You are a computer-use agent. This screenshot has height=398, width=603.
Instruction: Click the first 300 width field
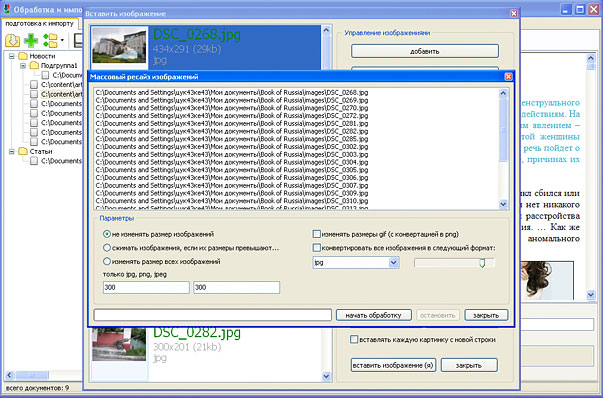(x=146, y=287)
